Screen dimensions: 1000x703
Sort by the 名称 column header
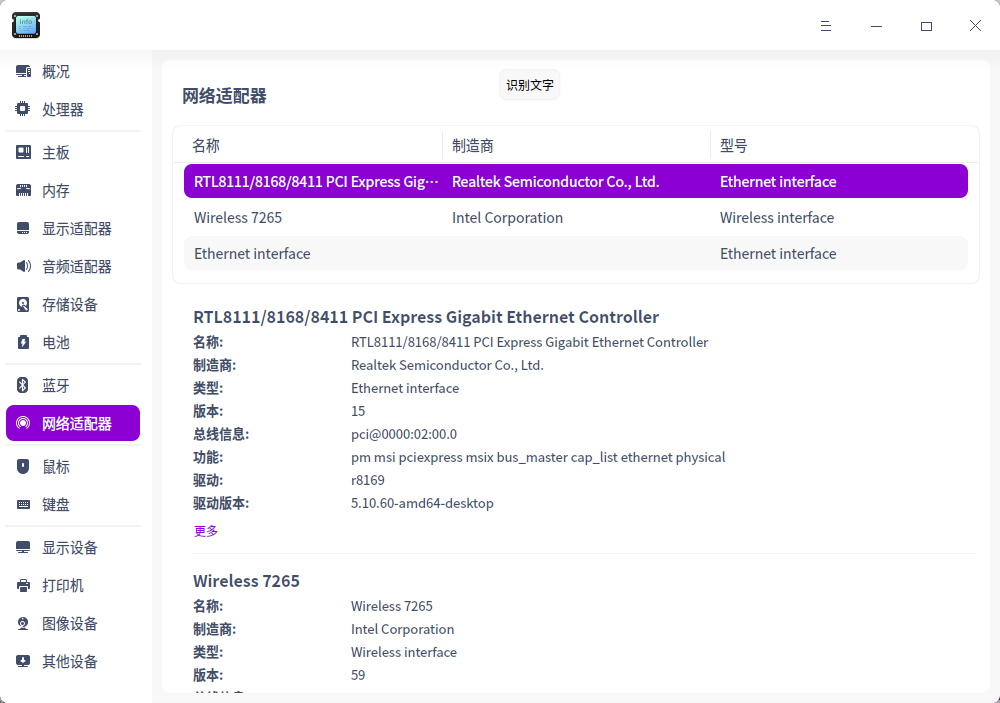click(x=206, y=146)
